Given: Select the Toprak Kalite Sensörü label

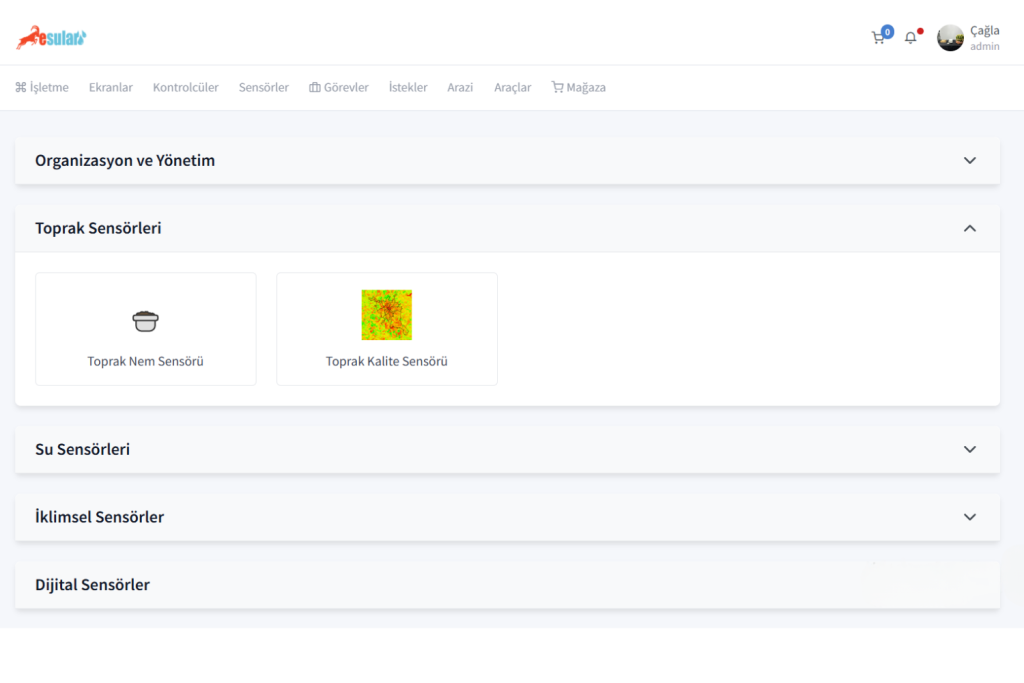Looking at the screenshot, I should tap(386, 361).
